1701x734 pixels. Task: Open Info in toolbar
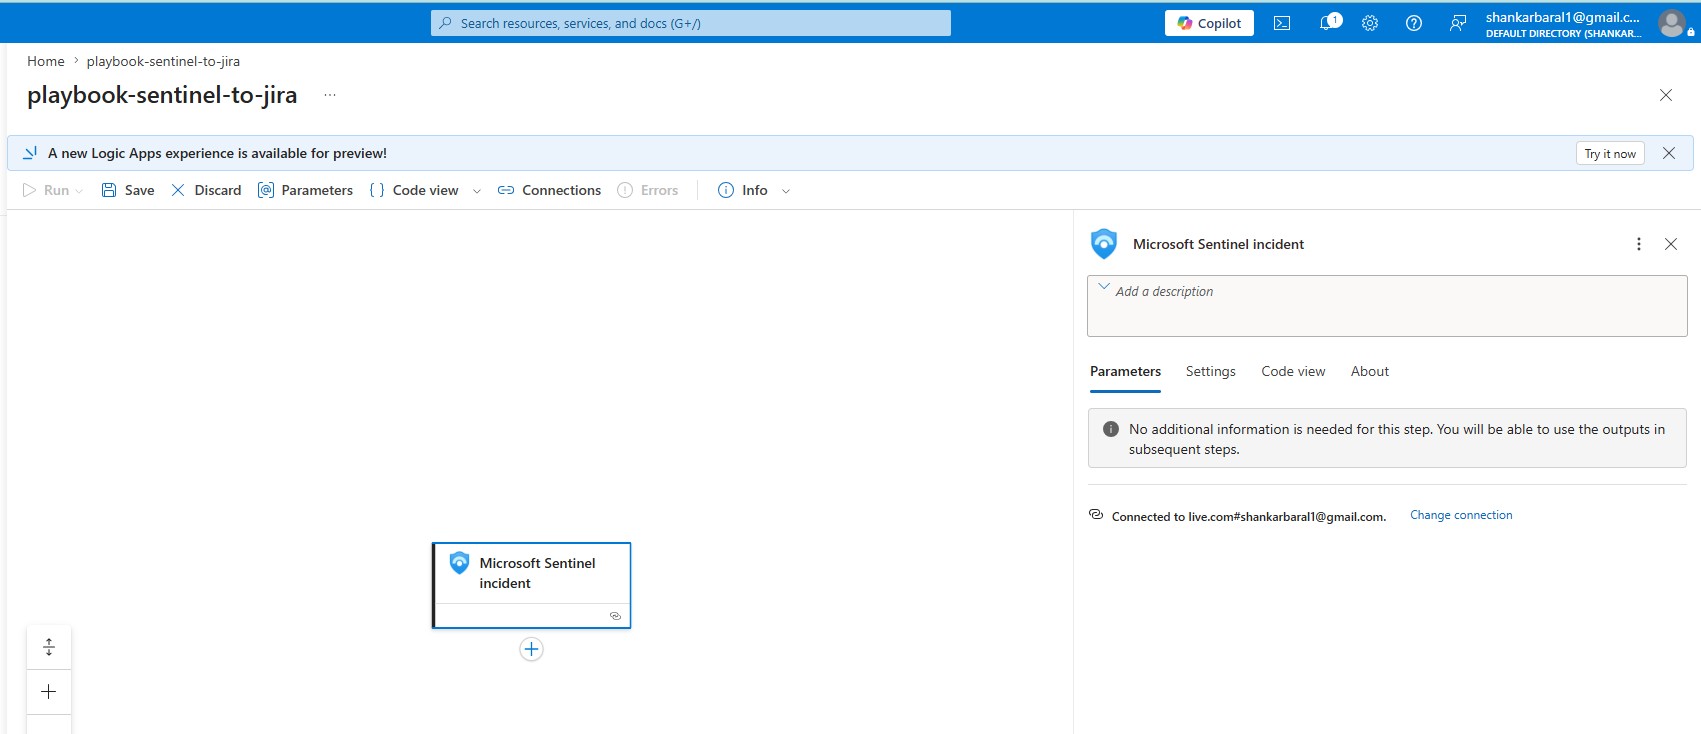click(x=743, y=190)
